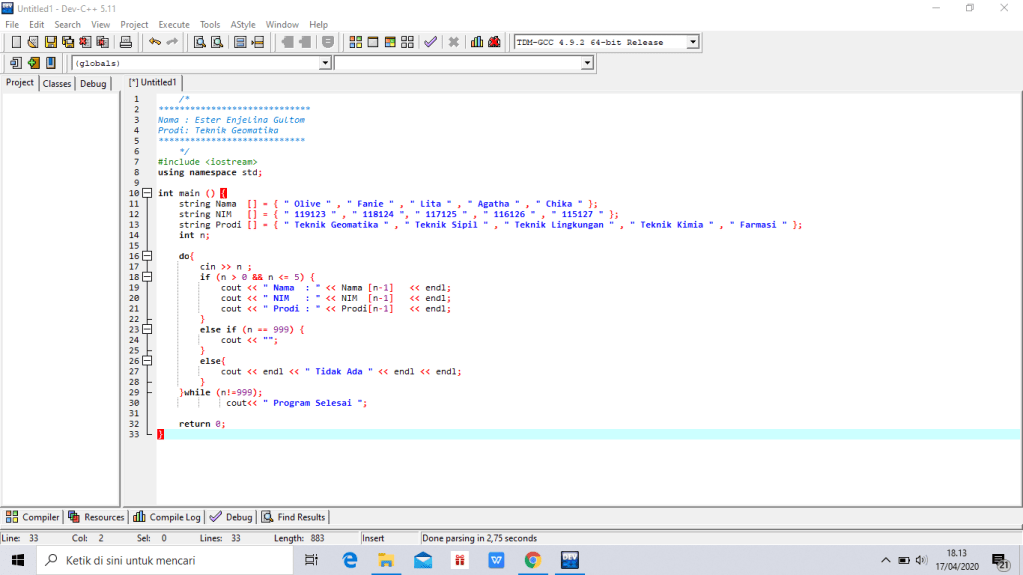Click the Undo arrow icon
Screen dimensions: 1023x575
[154, 42]
